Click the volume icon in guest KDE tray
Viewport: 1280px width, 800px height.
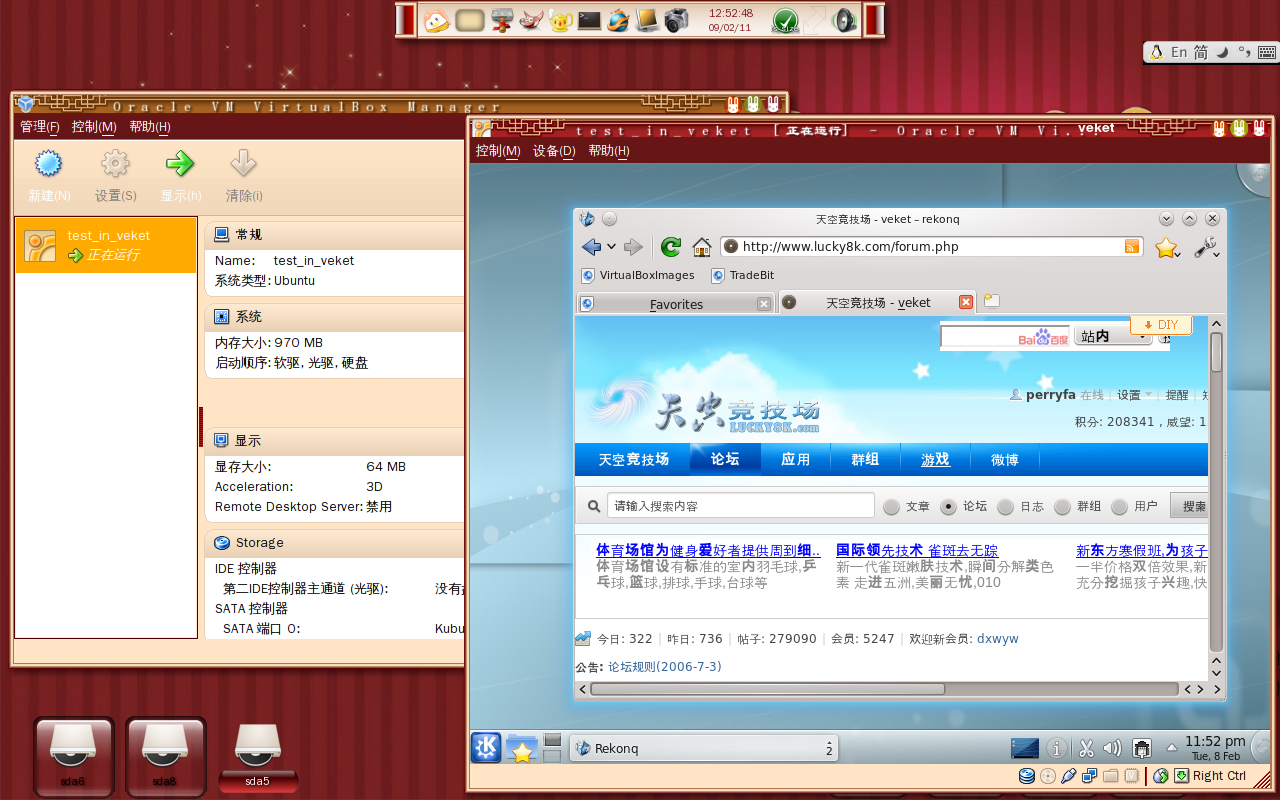coord(1112,748)
